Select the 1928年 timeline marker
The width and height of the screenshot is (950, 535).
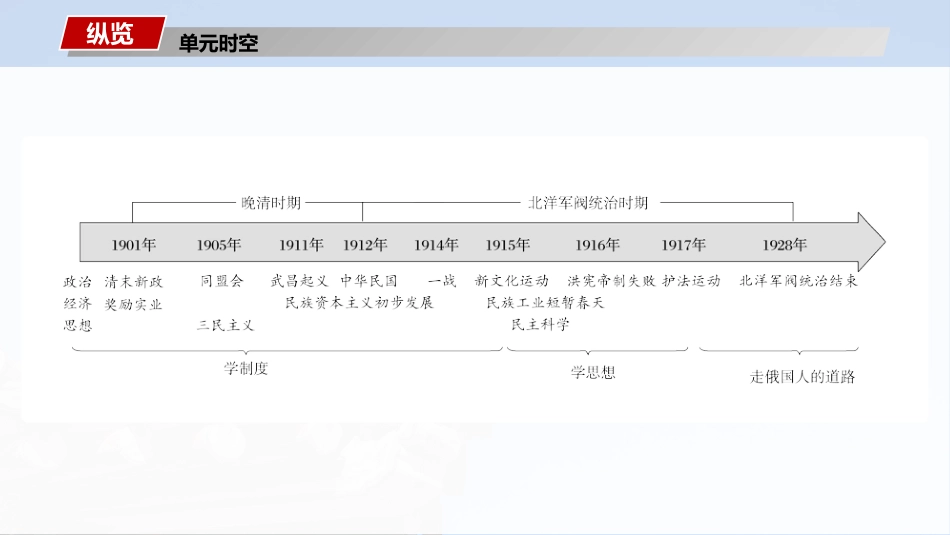[x=784, y=245]
